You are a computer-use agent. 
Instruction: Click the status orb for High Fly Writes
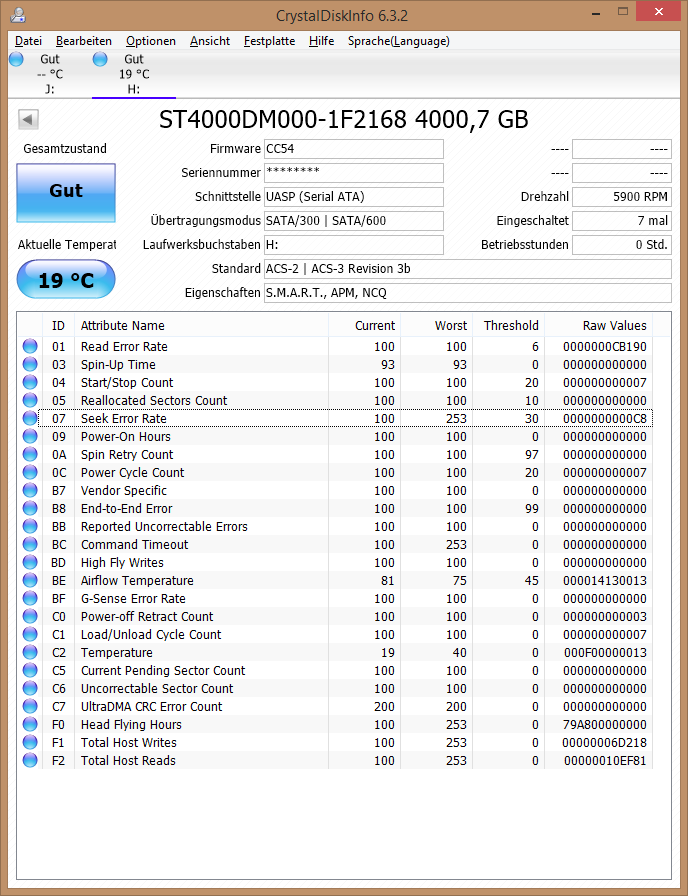30,562
